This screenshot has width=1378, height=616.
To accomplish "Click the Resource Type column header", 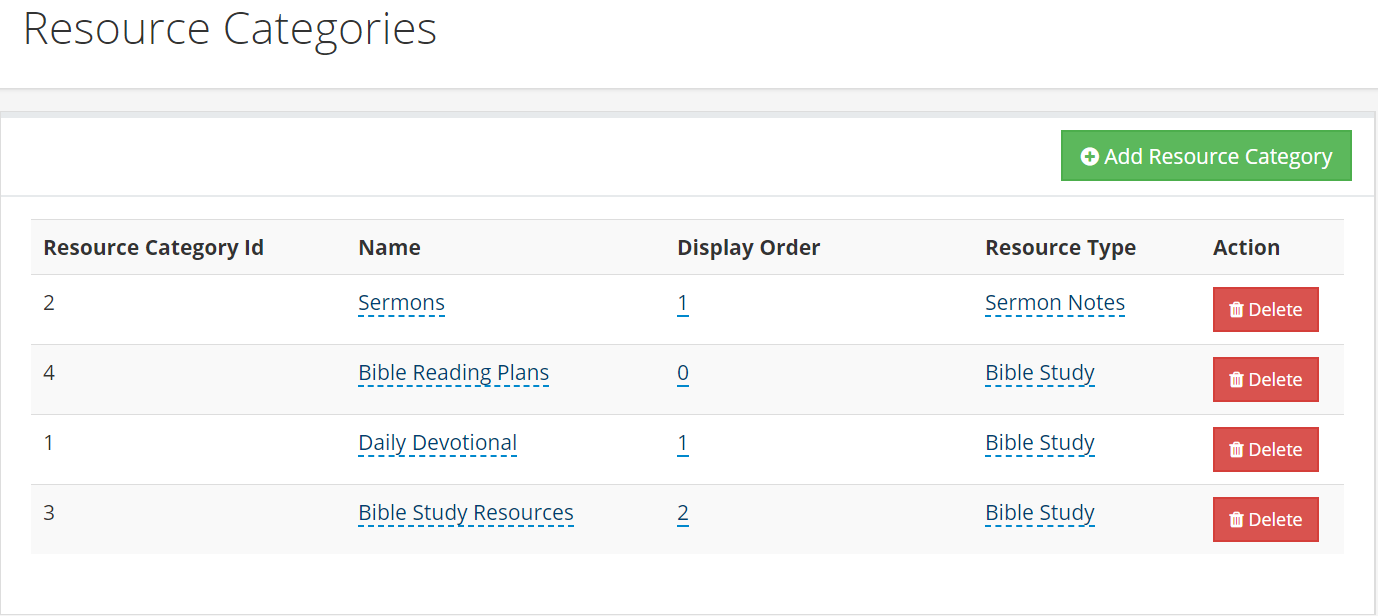I will [1061, 247].
